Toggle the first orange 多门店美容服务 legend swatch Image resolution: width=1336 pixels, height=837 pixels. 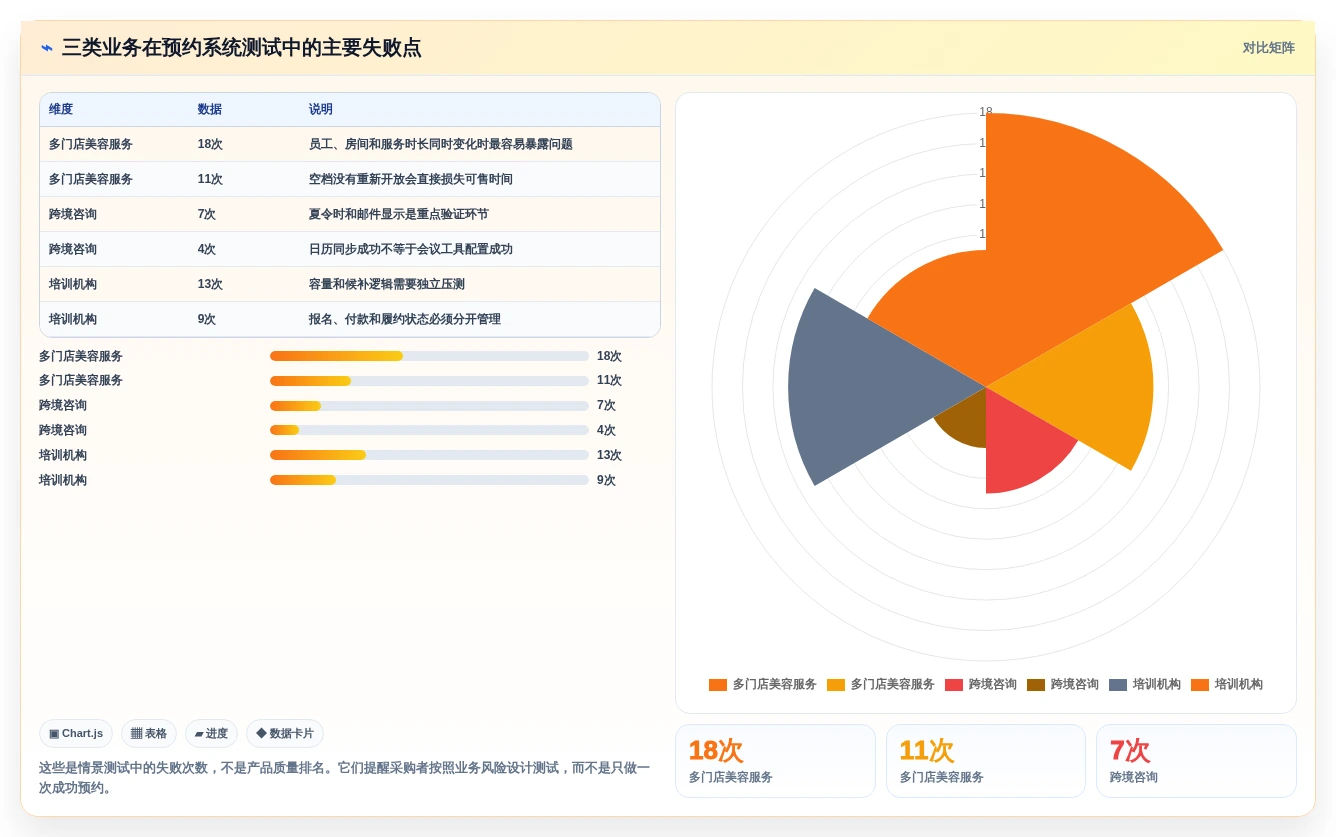pos(718,685)
